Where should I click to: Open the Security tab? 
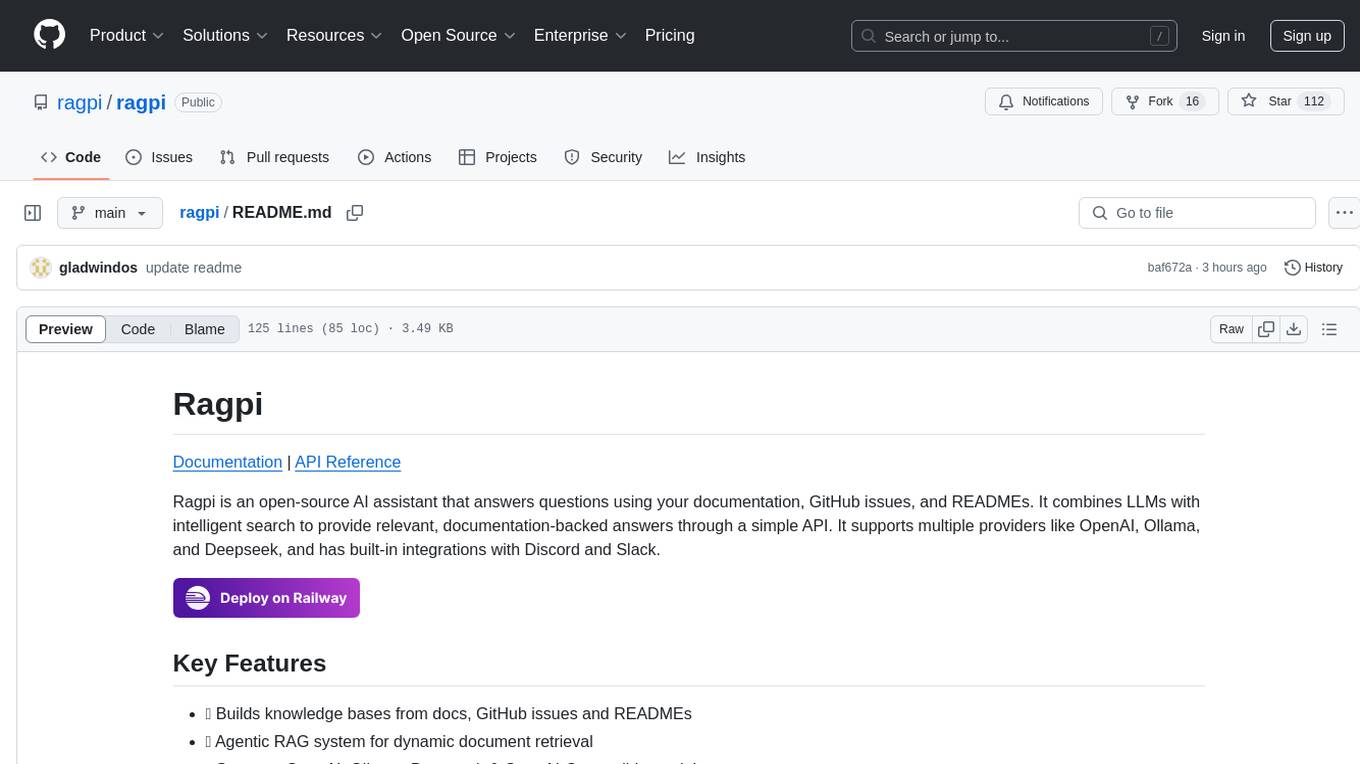(603, 157)
